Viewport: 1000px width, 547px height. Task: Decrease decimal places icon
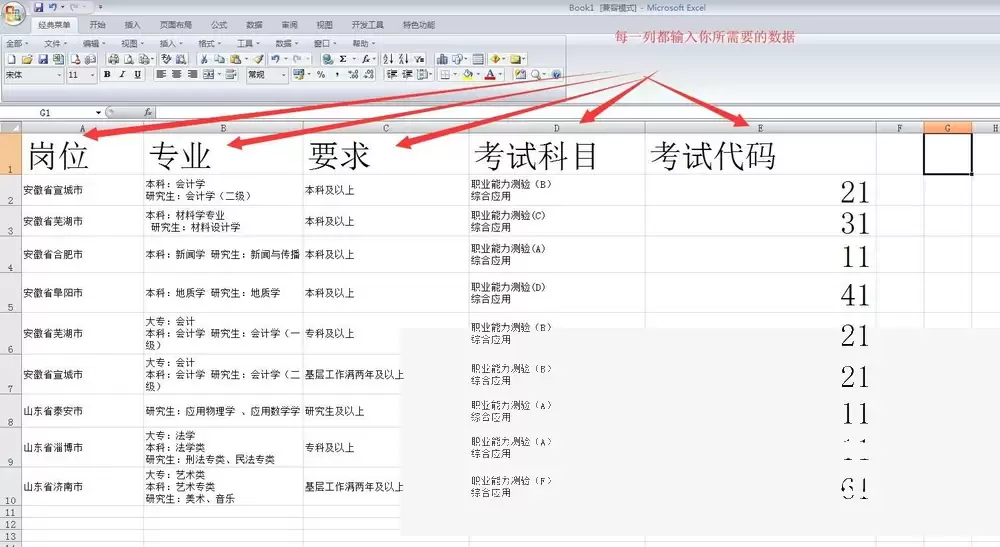point(369,75)
